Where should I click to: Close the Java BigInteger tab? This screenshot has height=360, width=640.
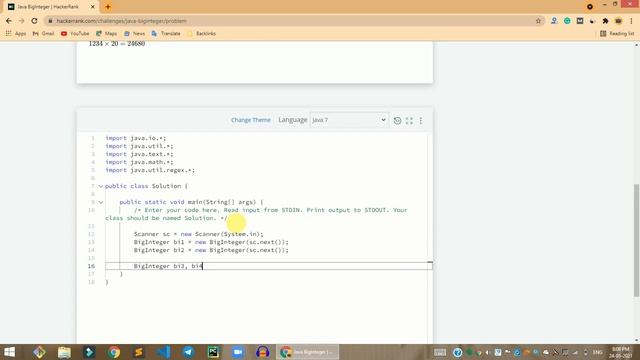coord(93,7)
